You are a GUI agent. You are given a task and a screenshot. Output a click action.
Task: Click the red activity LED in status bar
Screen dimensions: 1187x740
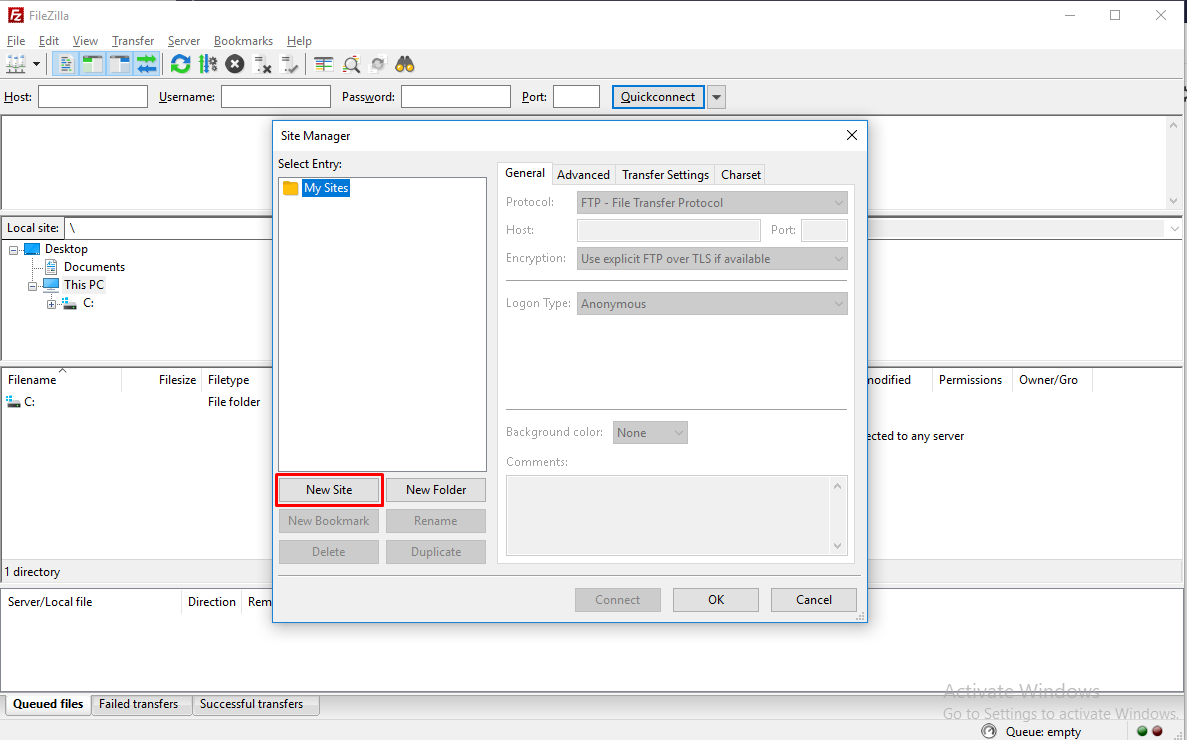[x=1157, y=731]
